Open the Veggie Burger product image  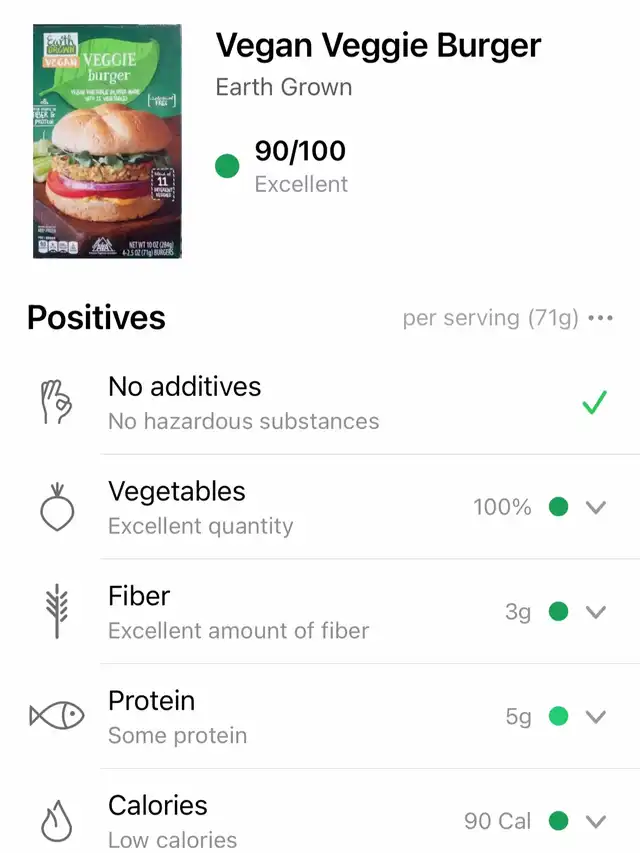[107, 141]
